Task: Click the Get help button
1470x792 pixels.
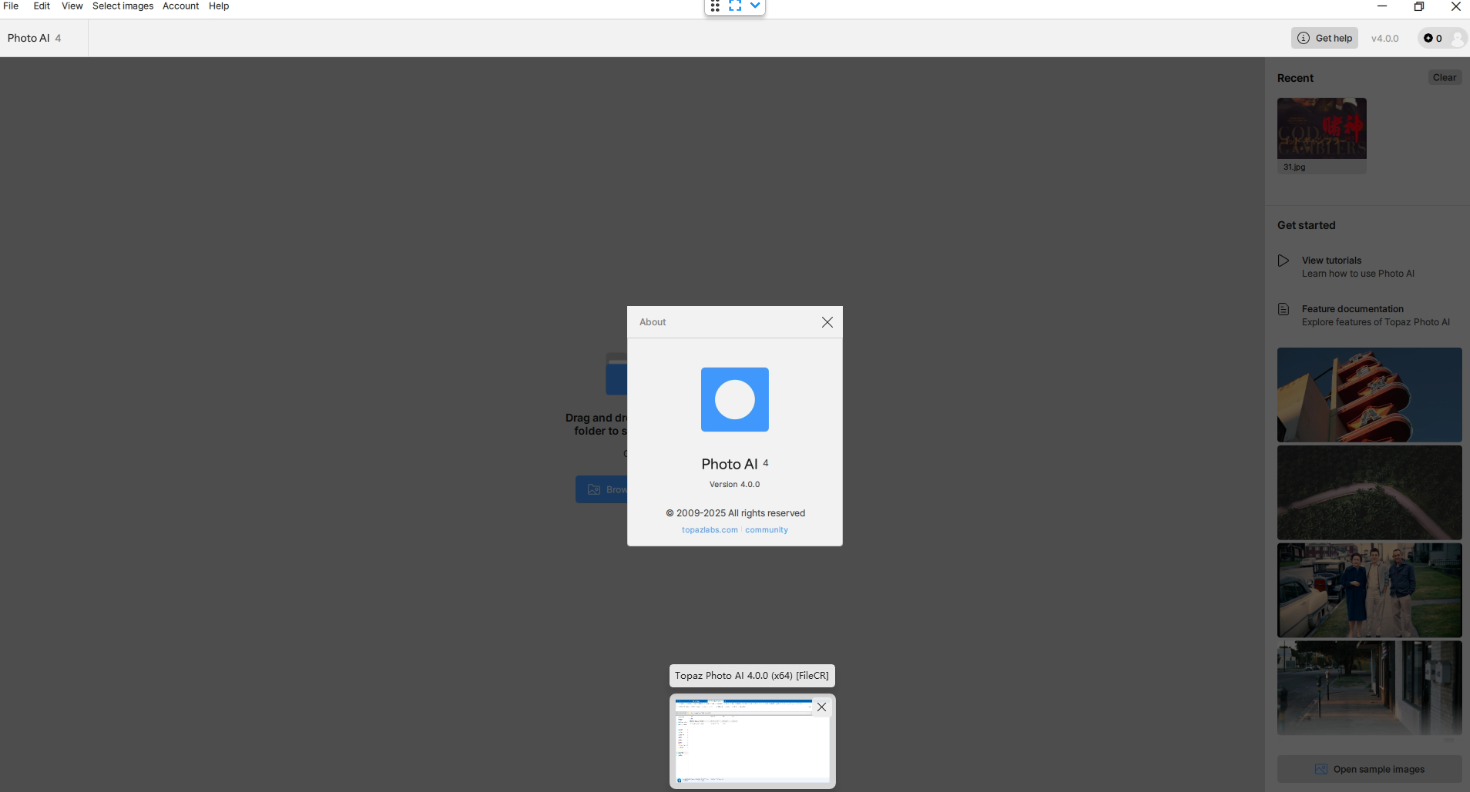Action: (x=1324, y=38)
